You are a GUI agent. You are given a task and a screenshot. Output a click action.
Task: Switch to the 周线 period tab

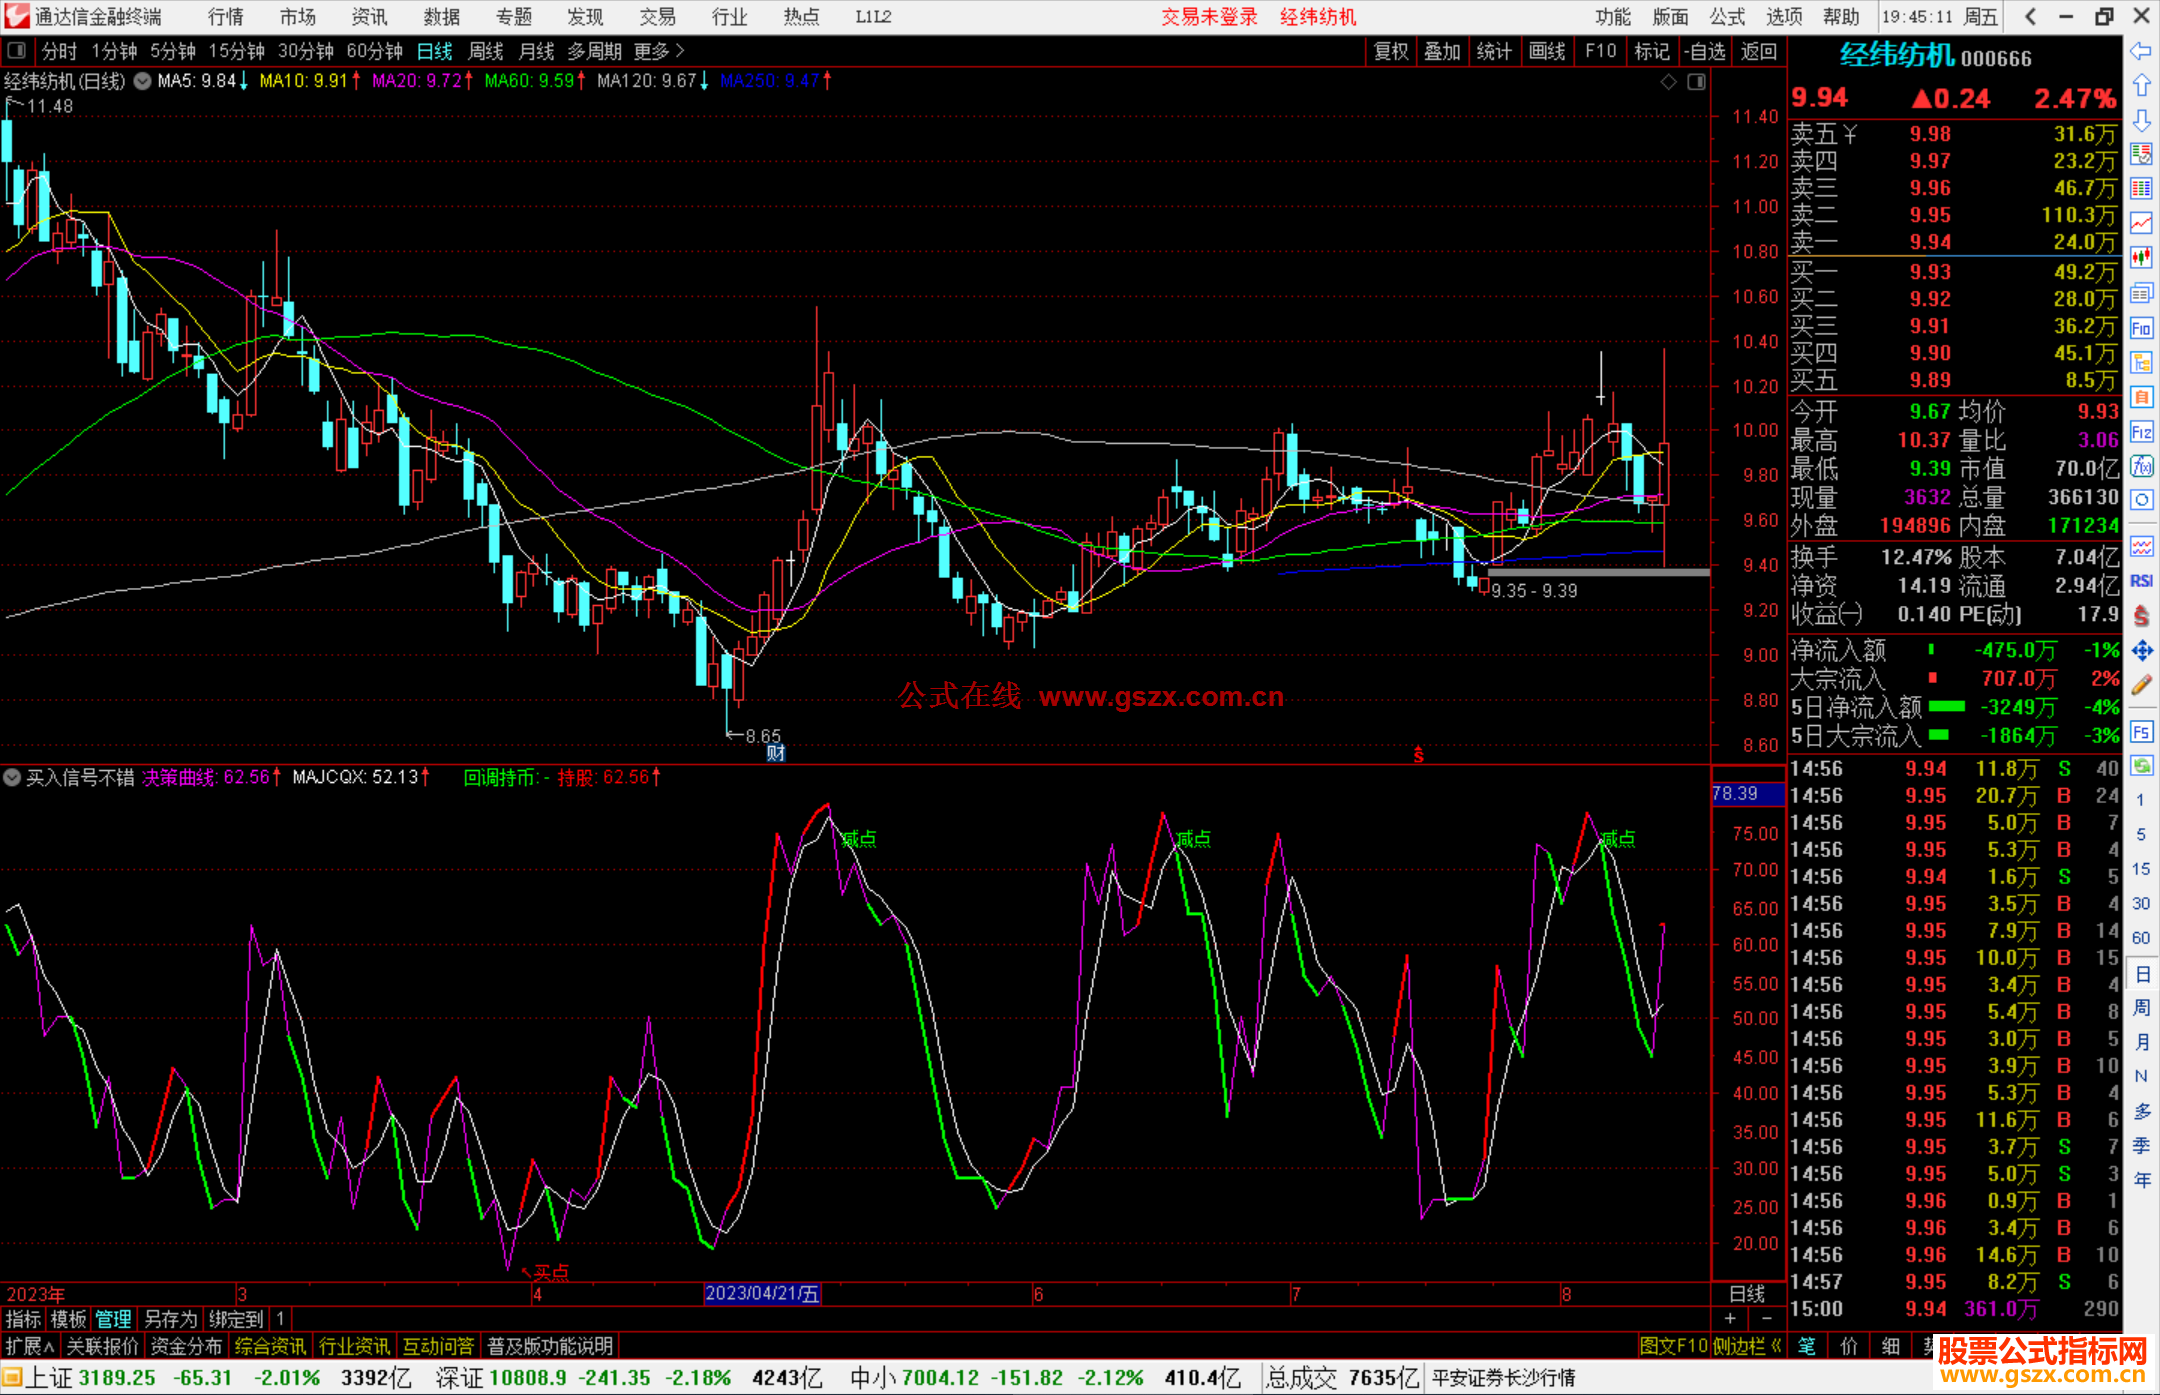click(x=486, y=51)
